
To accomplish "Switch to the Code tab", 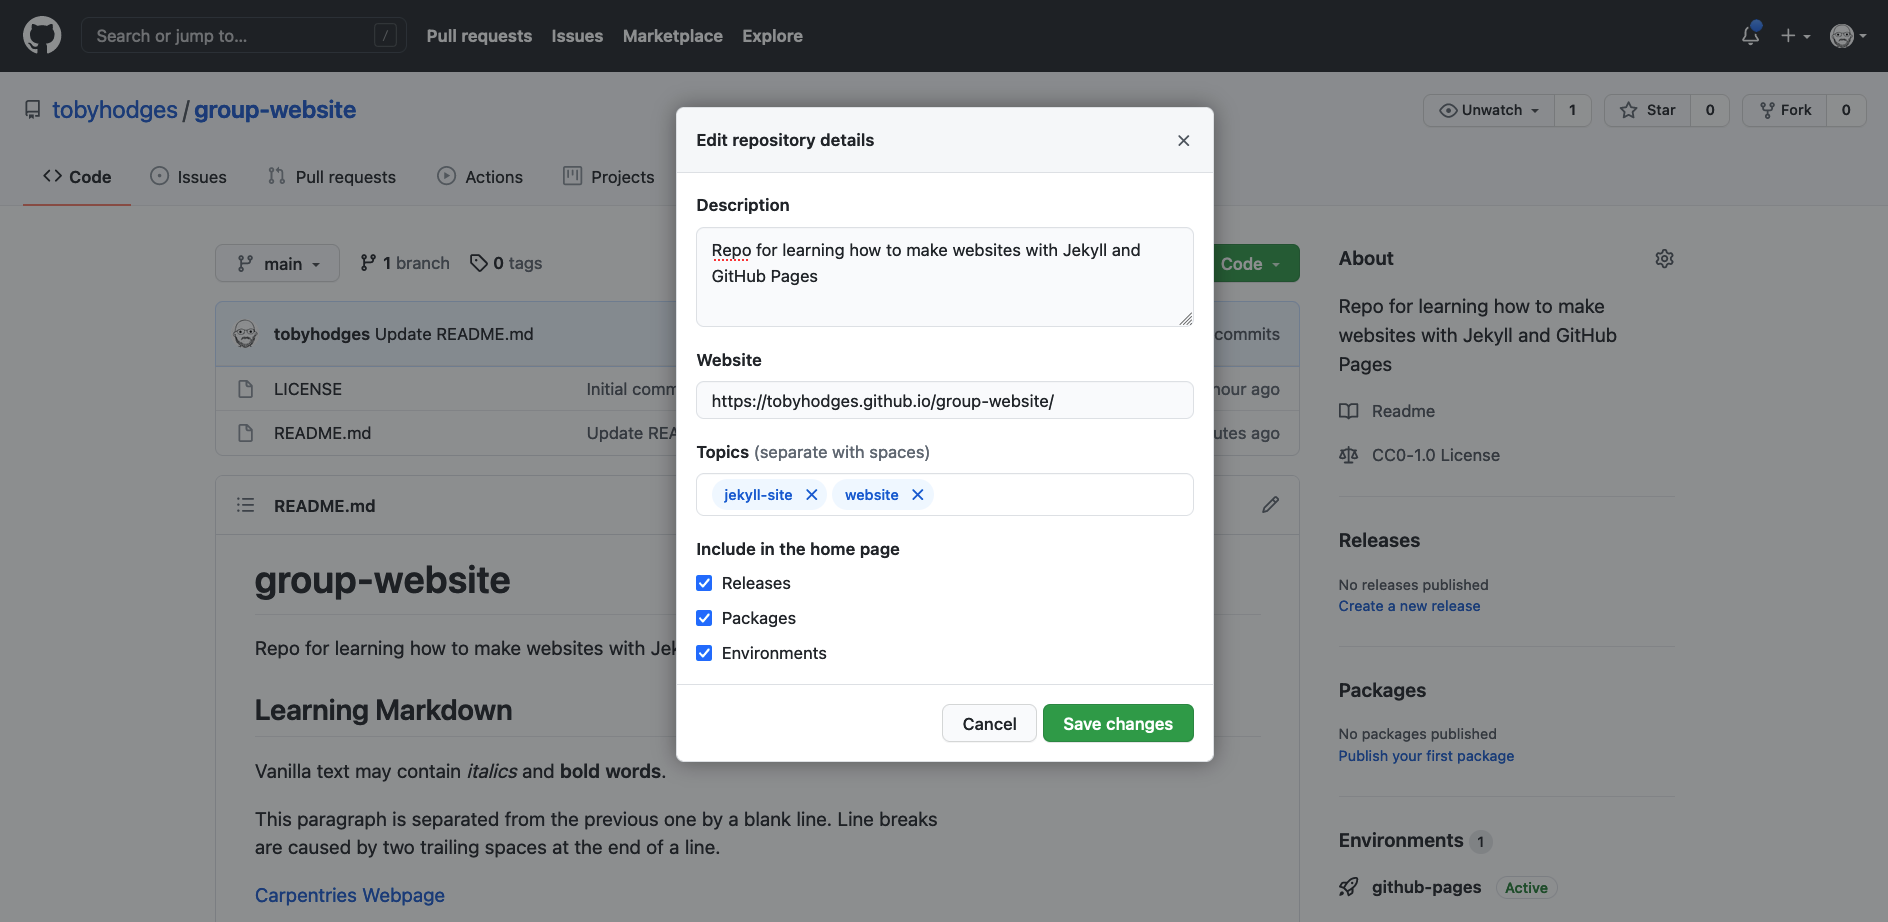I will pos(77,177).
